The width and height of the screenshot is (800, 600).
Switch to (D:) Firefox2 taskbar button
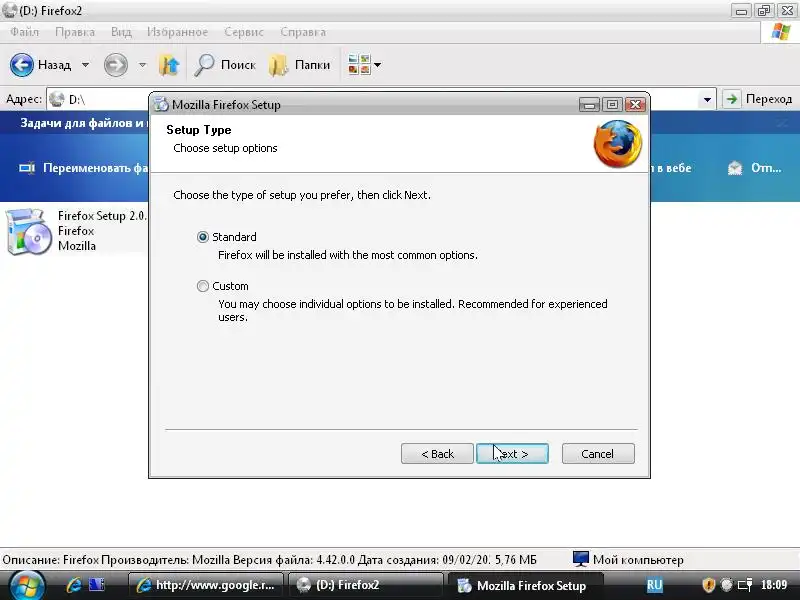click(x=365, y=585)
